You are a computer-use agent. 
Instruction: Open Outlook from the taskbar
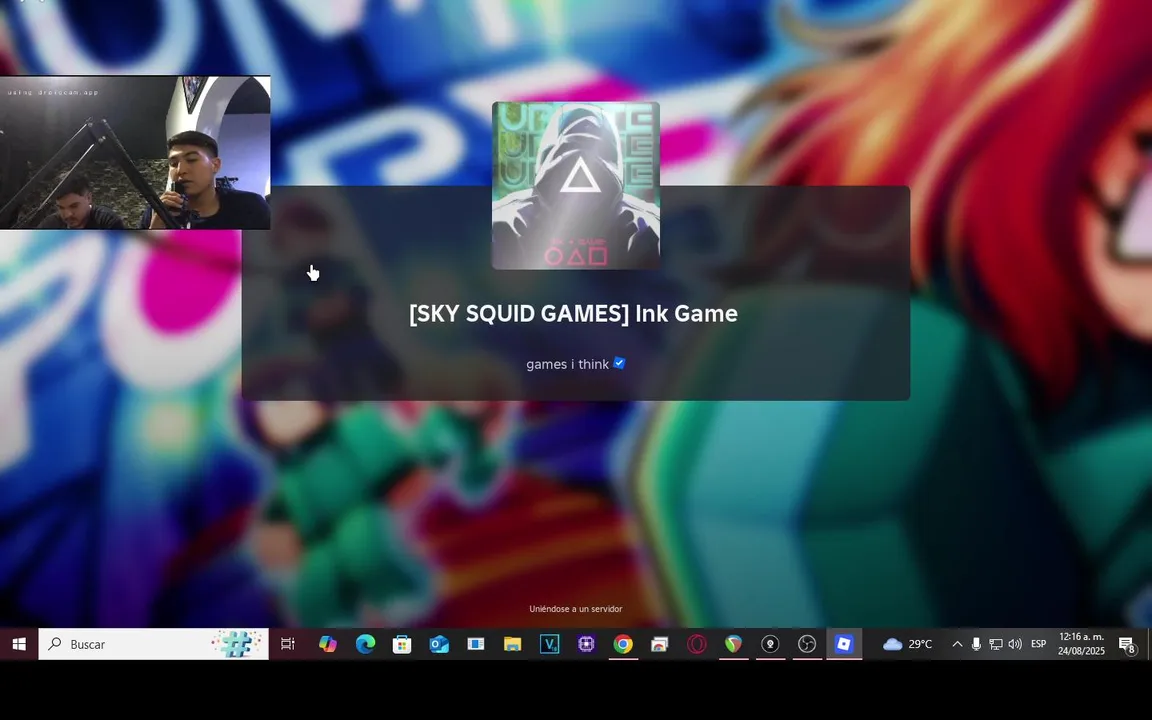pos(439,644)
